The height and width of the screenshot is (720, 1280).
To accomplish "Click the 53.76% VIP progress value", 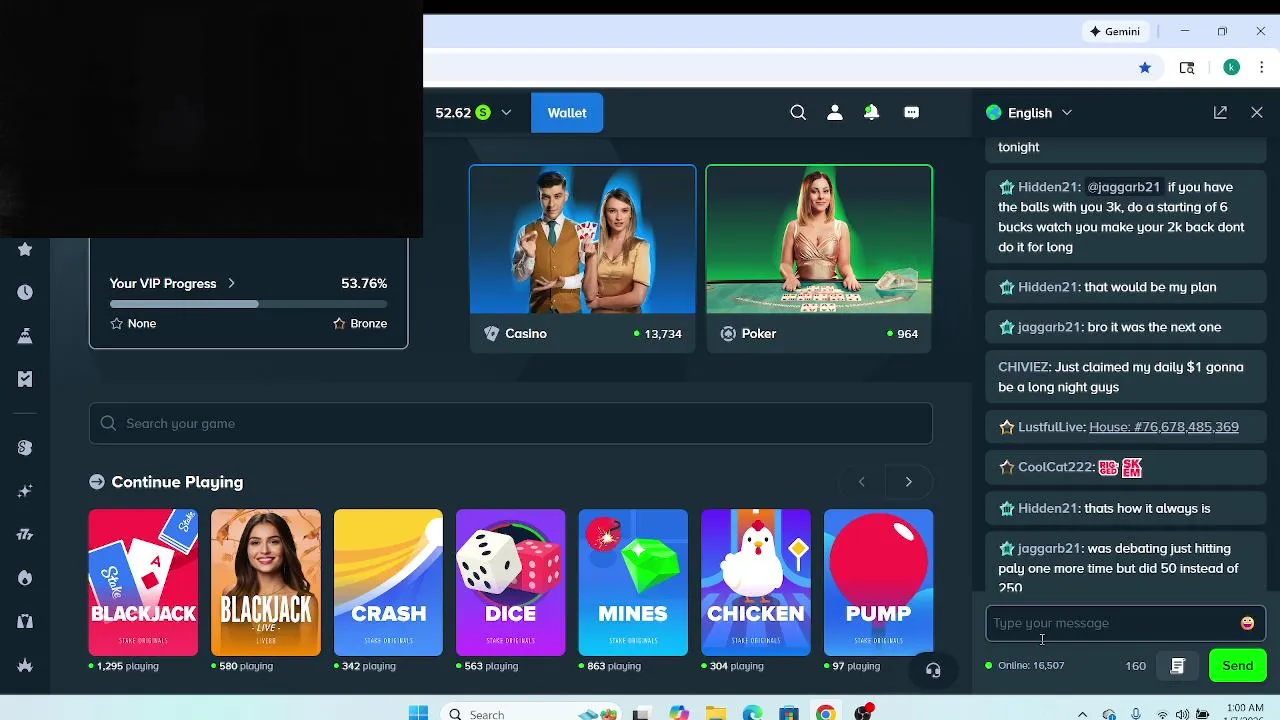I will coord(364,284).
